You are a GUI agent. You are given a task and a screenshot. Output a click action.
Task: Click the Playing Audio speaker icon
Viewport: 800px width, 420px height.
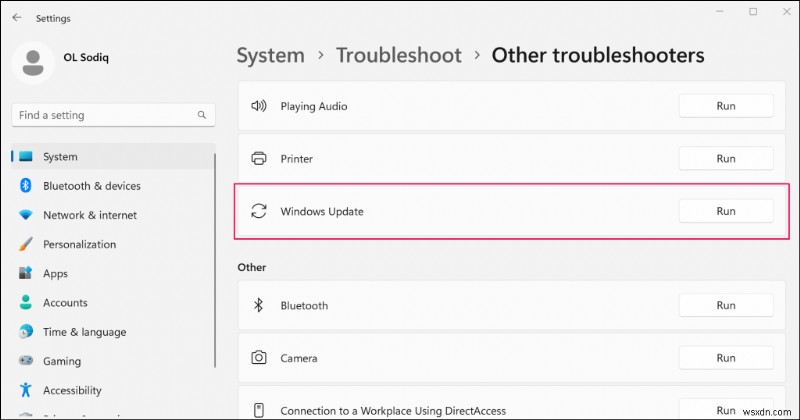(259, 106)
